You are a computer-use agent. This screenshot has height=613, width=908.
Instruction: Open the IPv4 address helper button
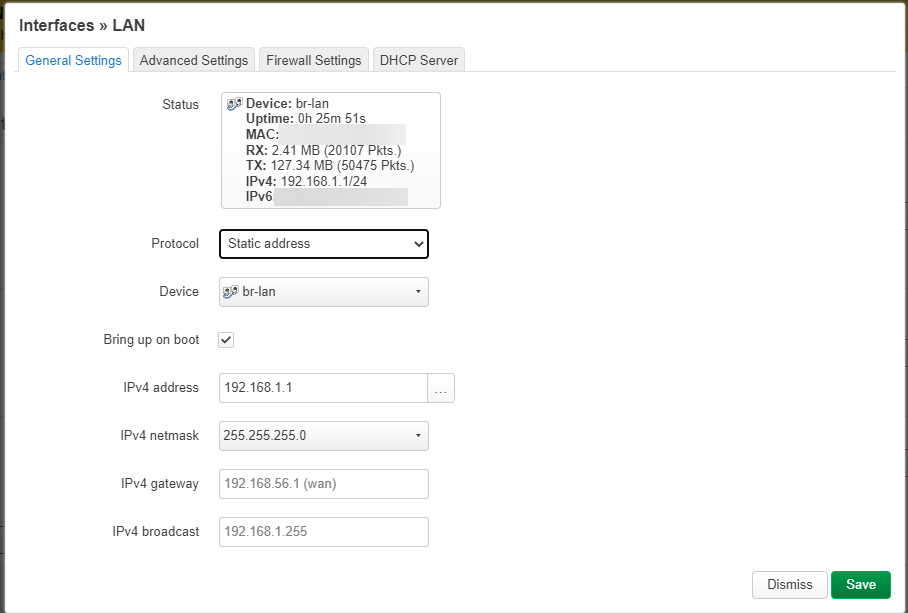click(x=440, y=388)
